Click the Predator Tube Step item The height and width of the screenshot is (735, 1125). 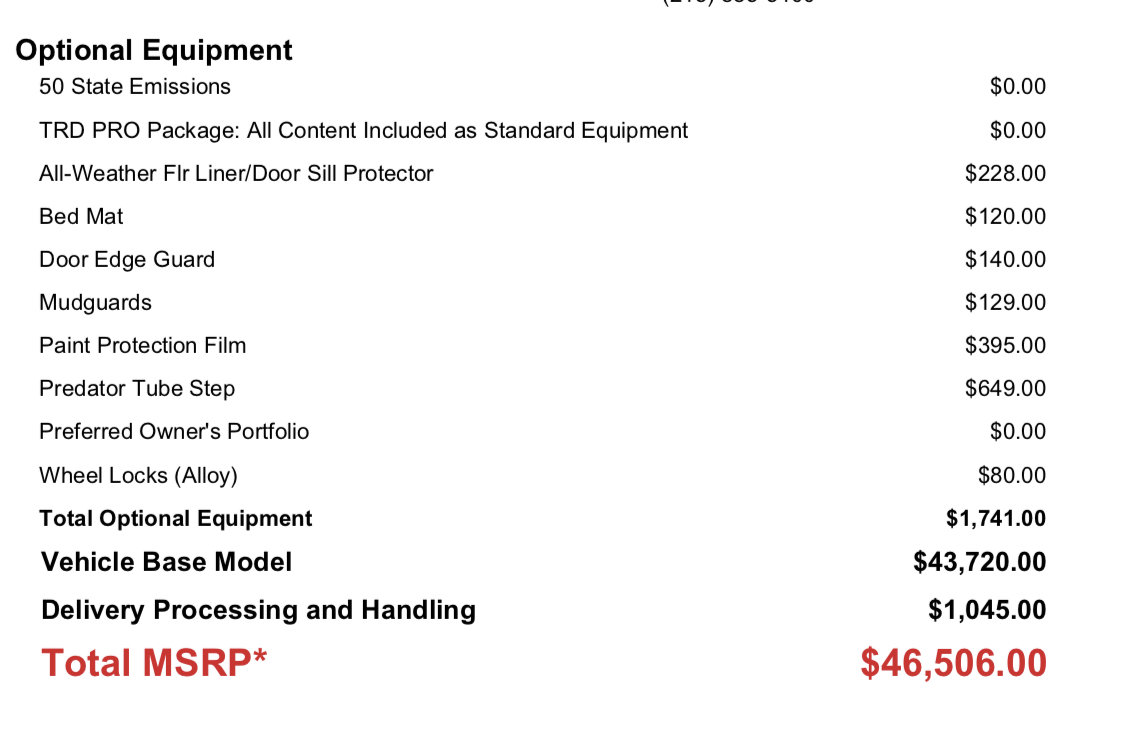click(x=137, y=388)
